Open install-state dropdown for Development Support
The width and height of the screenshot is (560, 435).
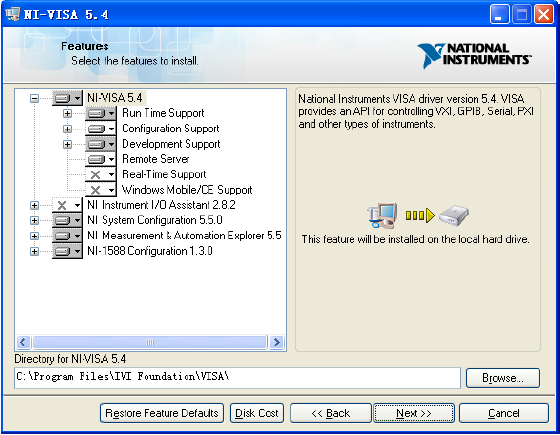click(101, 144)
